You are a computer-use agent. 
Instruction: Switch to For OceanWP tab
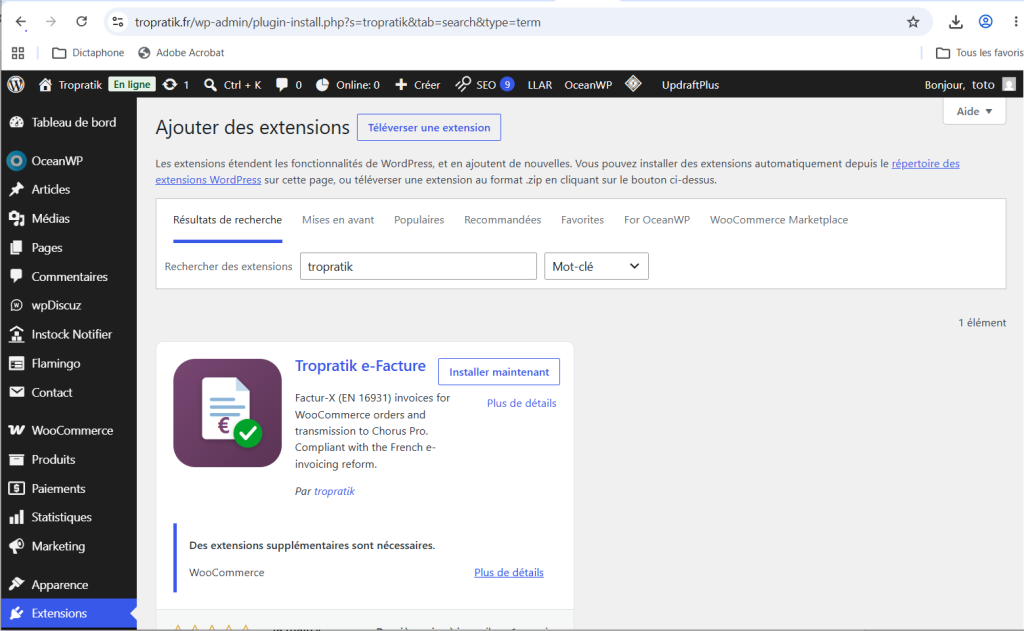pos(656,220)
